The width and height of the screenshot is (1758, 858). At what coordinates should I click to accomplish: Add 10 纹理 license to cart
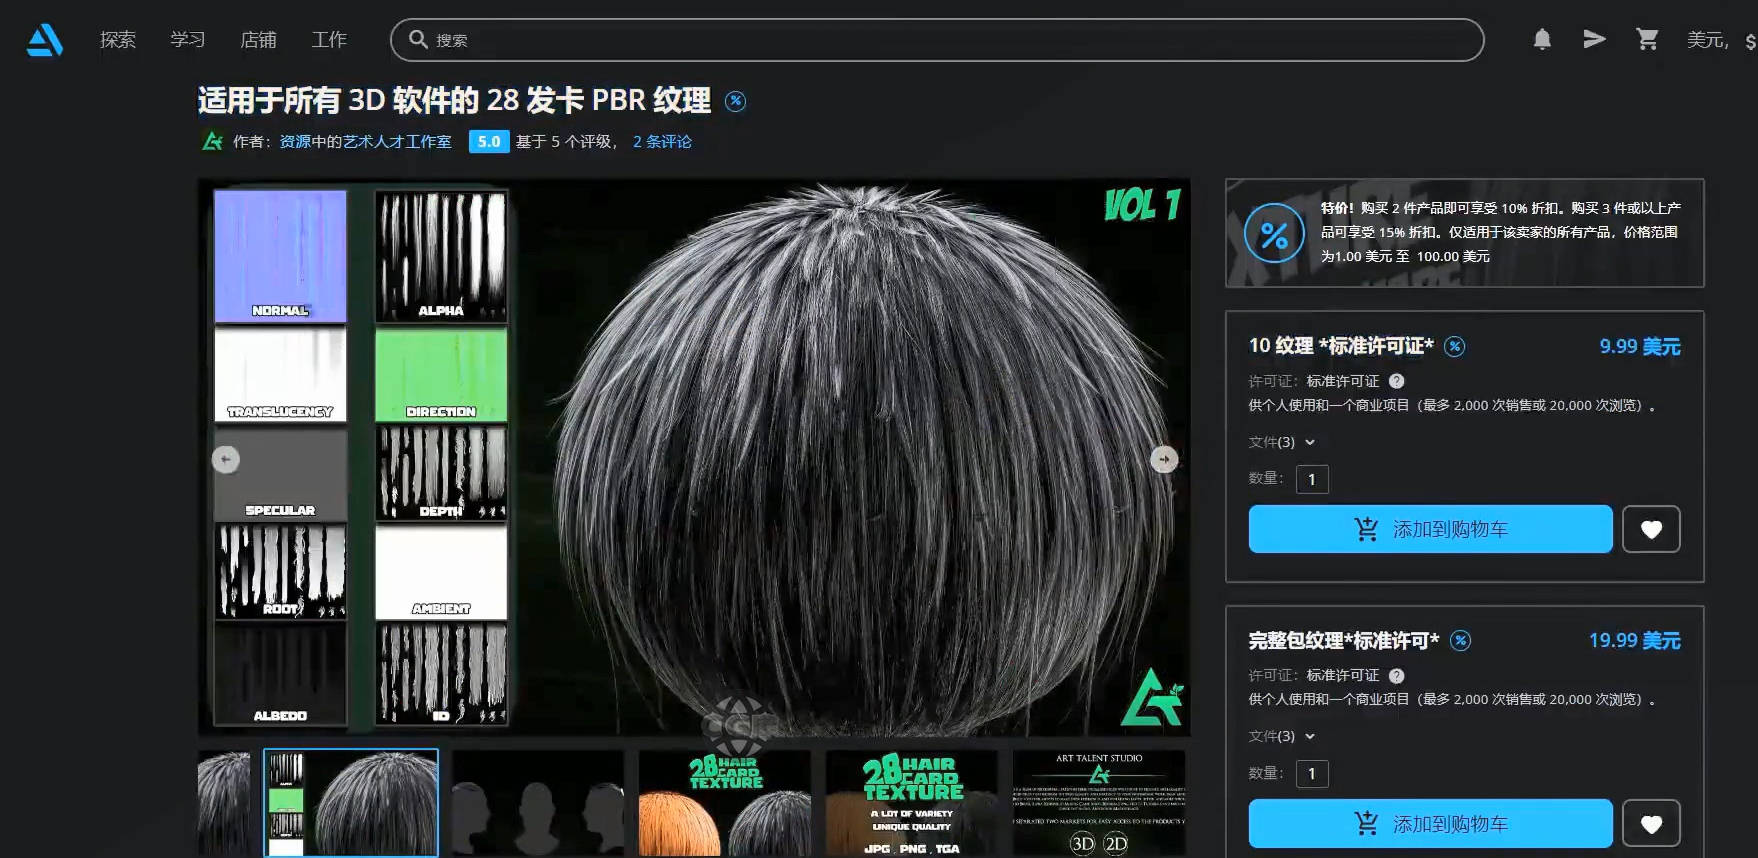pos(1430,529)
